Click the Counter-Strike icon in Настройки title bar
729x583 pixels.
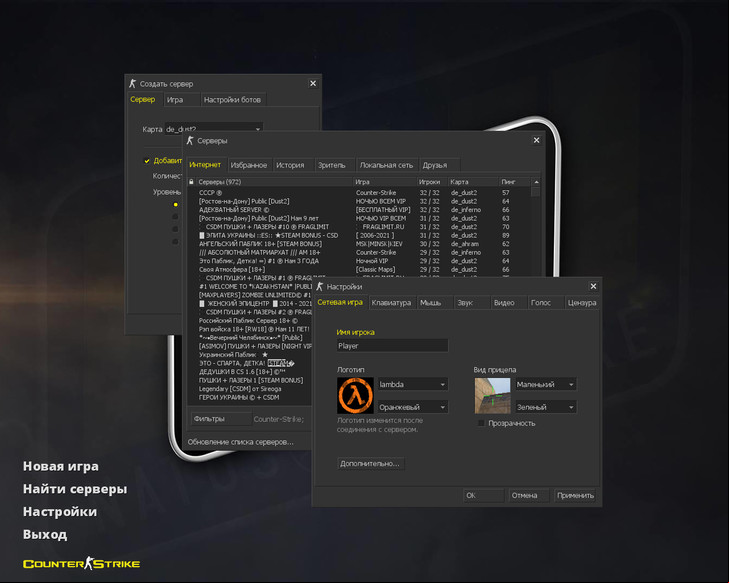tap(319, 286)
